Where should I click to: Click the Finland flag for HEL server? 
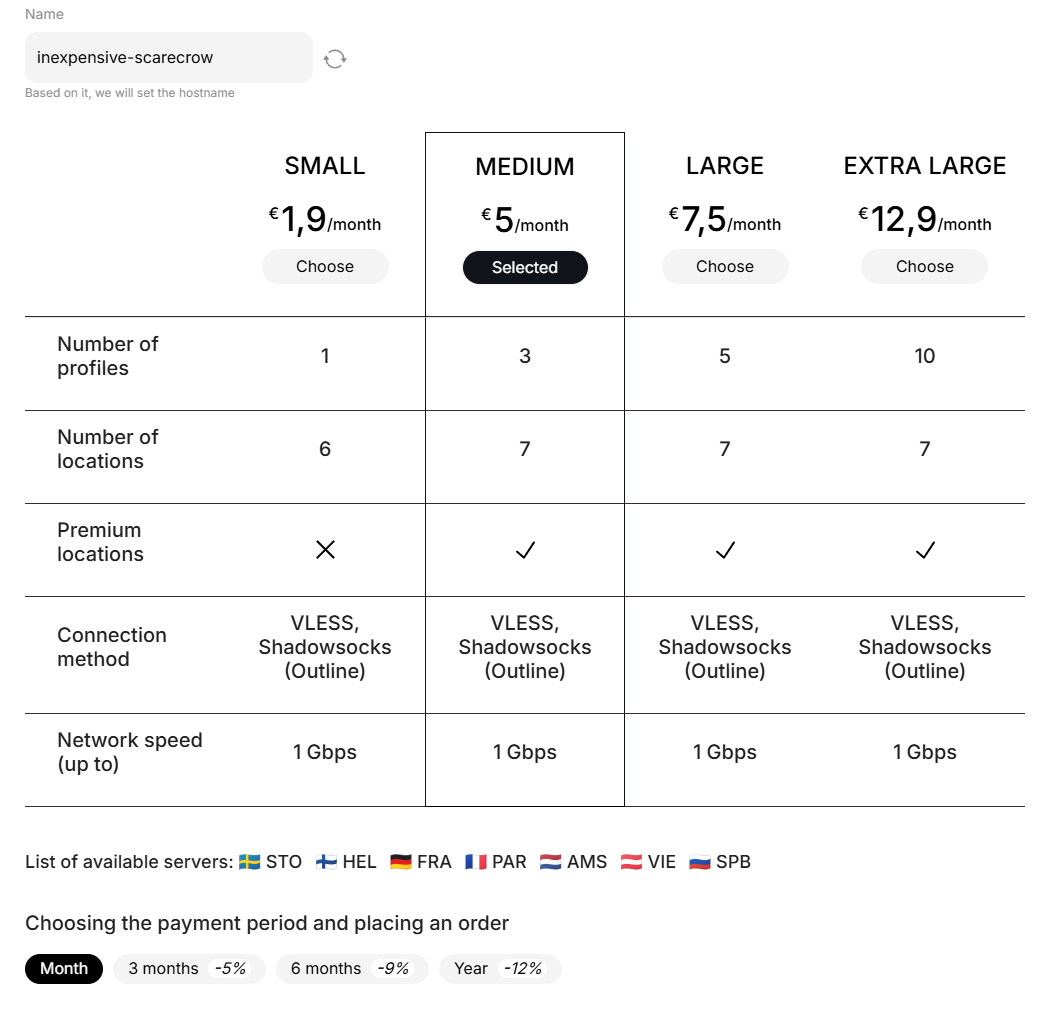(x=326, y=862)
